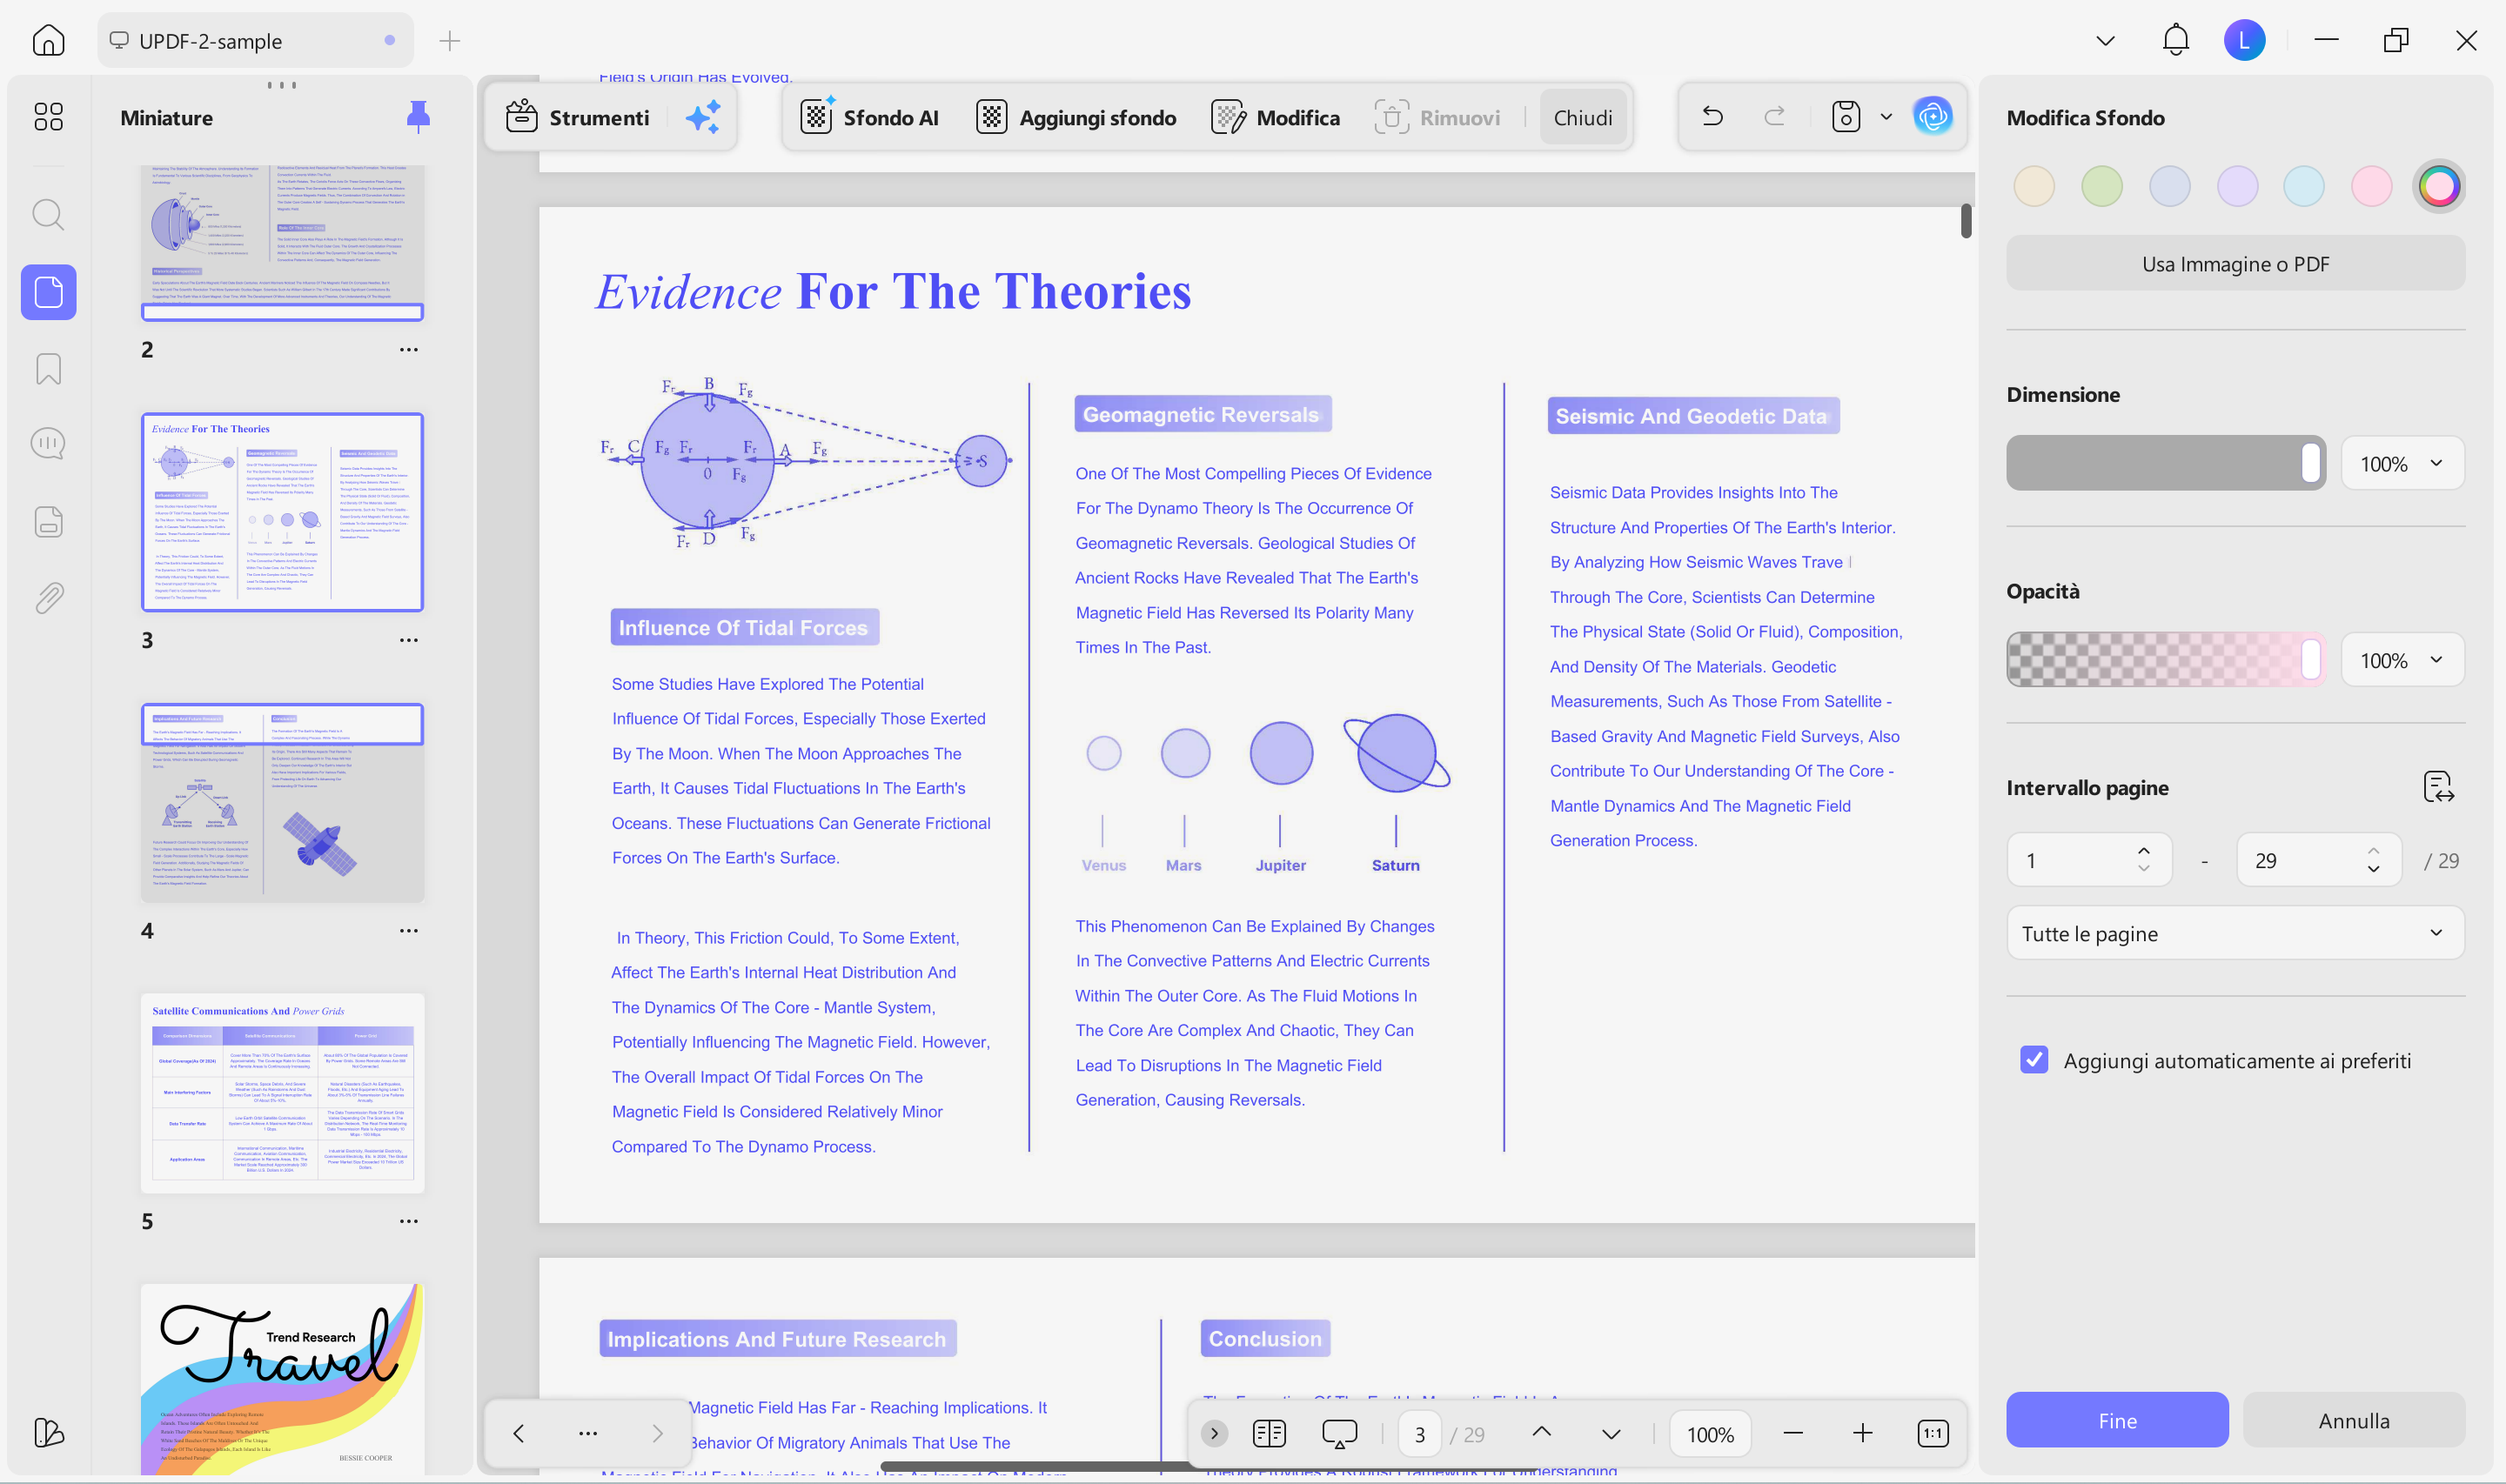Open the custom color wheel swatch

pyautogui.click(x=2438, y=186)
